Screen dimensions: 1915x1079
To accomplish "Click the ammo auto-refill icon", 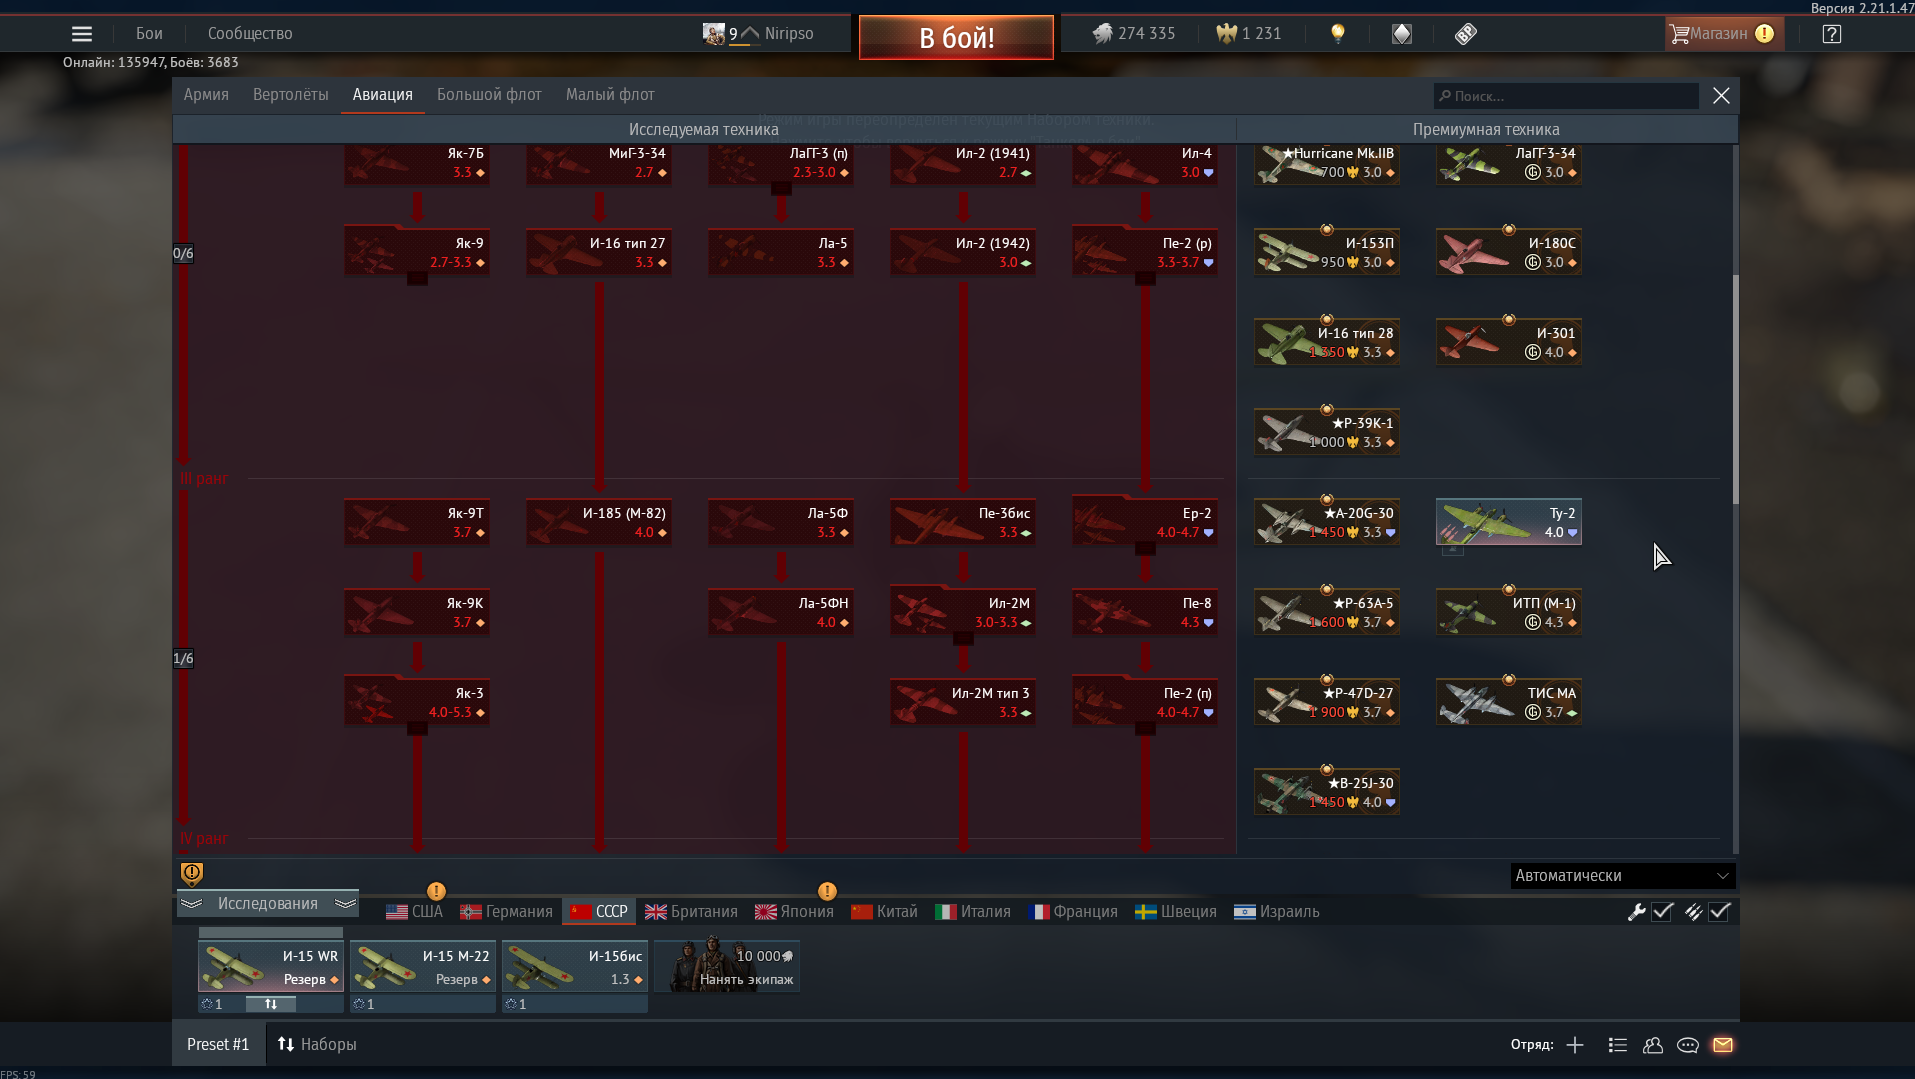I will [1693, 912].
